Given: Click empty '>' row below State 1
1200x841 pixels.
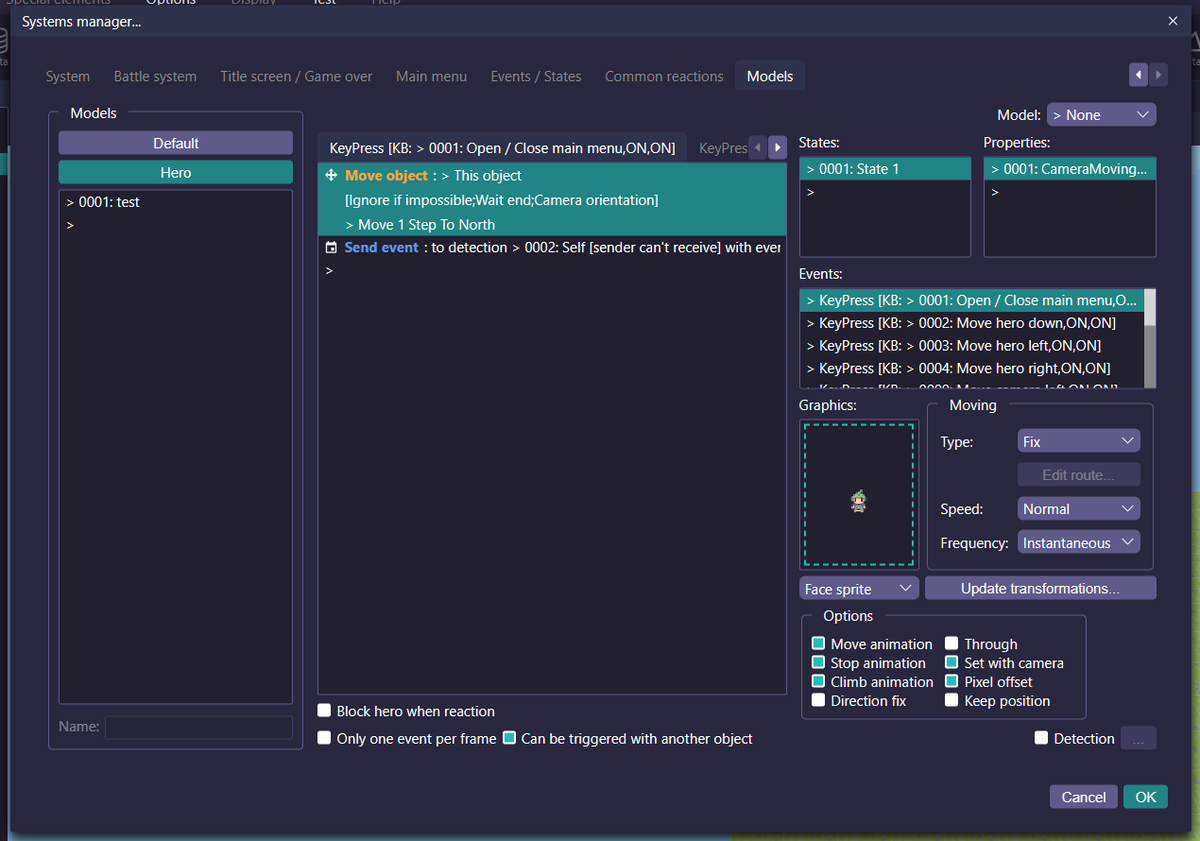Looking at the screenshot, I should click(x=885, y=191).
